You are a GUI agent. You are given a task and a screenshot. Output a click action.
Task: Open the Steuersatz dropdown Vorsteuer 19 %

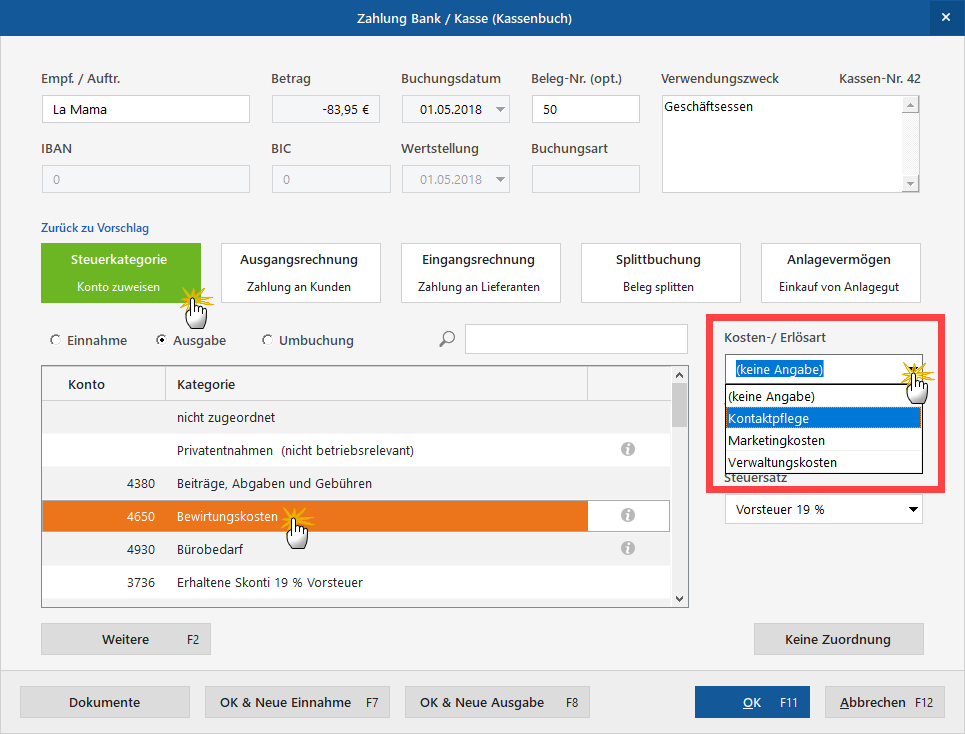coord(823,509)
